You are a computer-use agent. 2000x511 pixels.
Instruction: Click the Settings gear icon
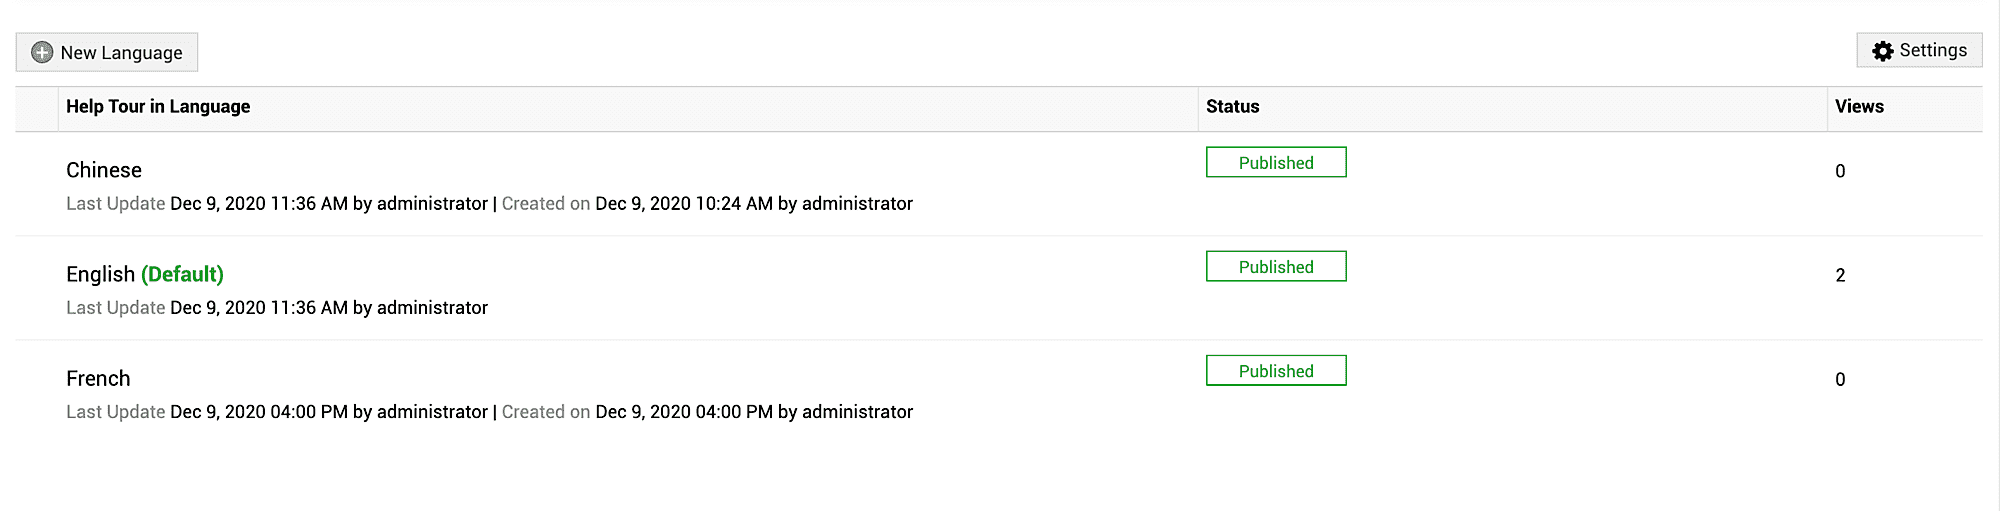pyautogui.click(x=1883, y=51)
